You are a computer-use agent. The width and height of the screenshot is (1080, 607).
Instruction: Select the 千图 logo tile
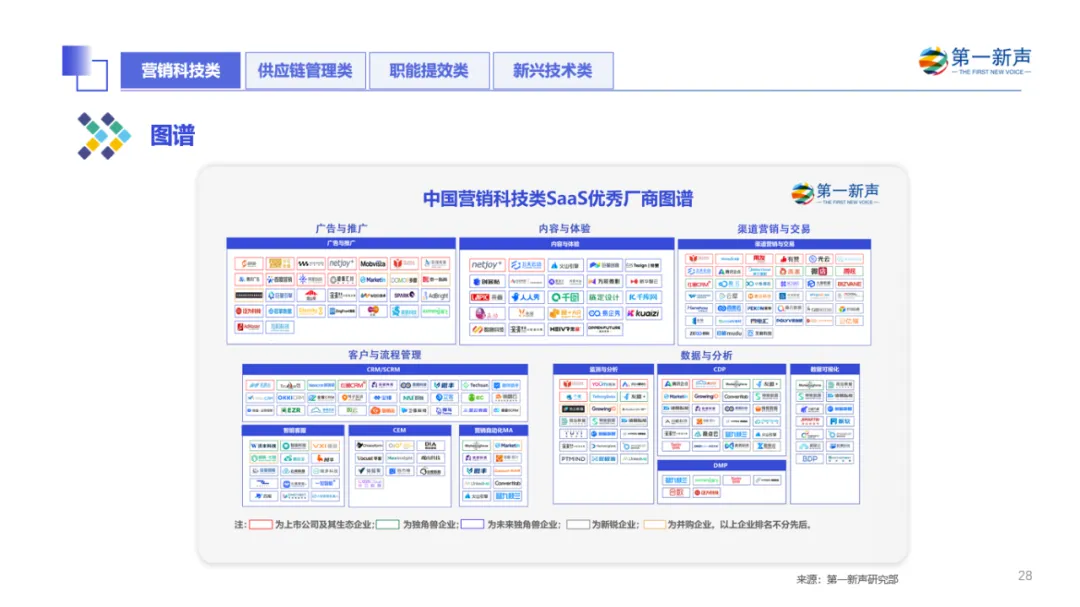pos(565,297)
